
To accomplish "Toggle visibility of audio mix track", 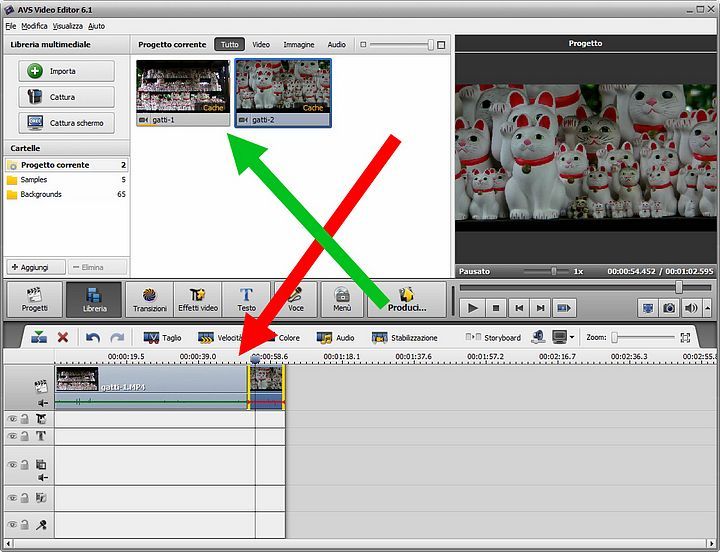I will 12,498.
